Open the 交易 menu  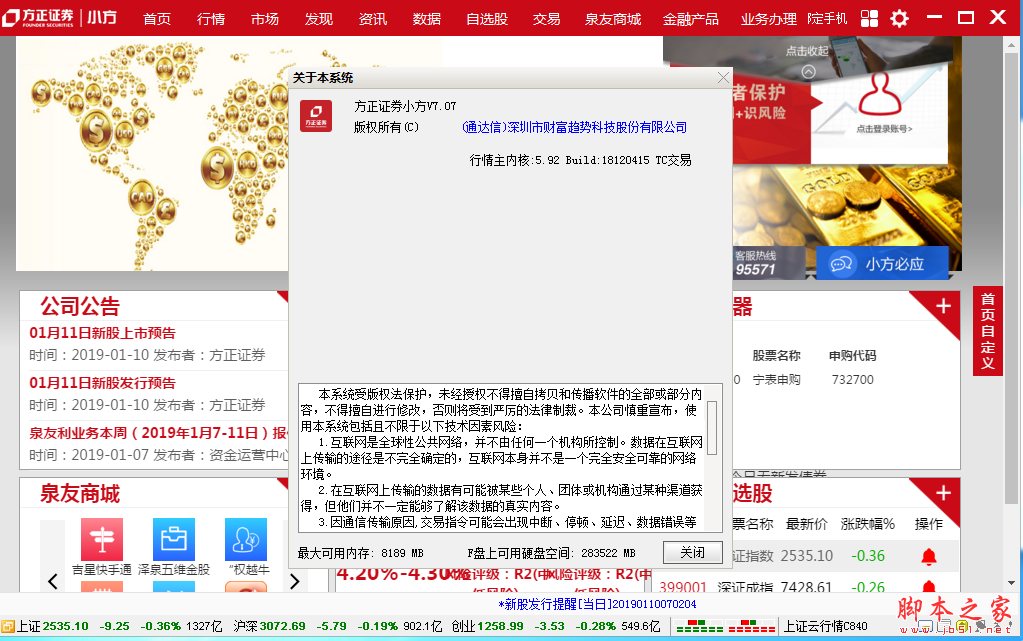(x=546, y=19)
